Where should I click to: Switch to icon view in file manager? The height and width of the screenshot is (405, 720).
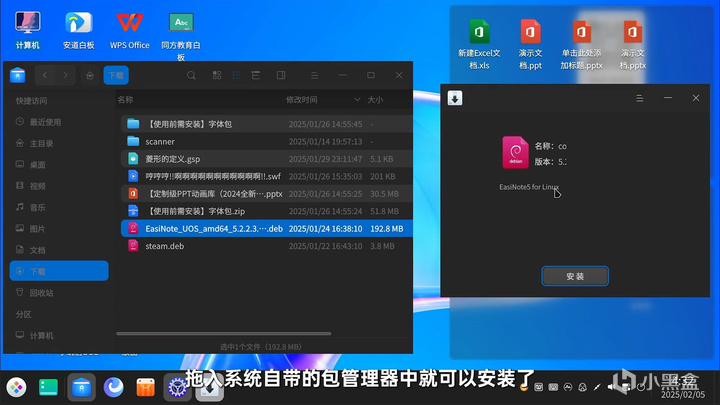point(217,75)
